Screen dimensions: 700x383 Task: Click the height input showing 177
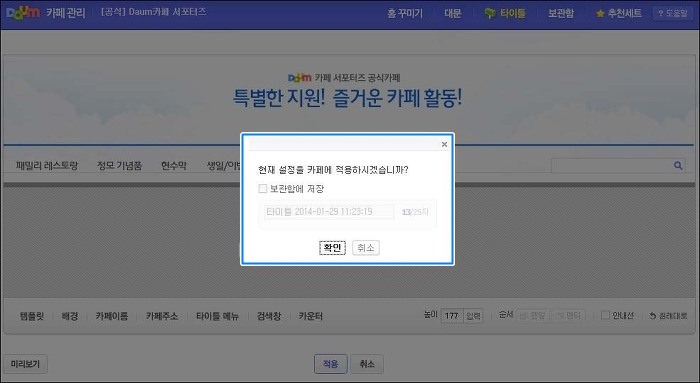452,316
